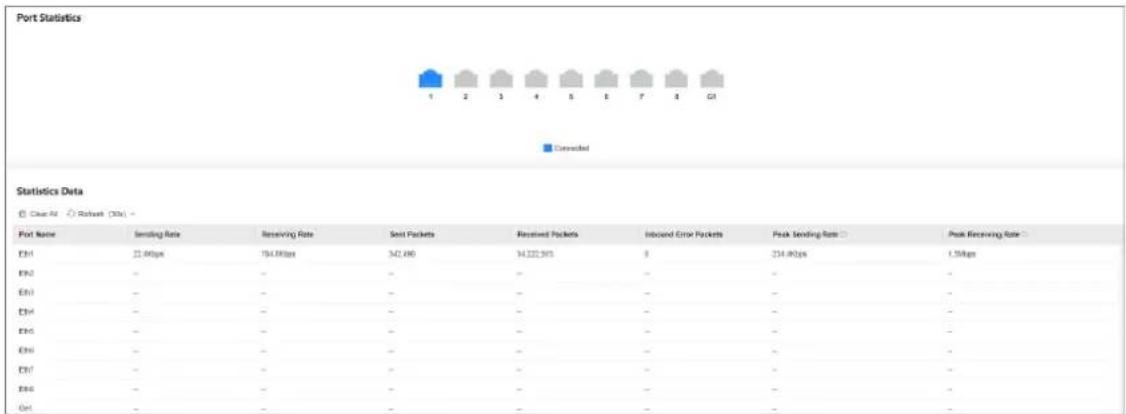The height and width of the screenshot is (414, 1126).
Task: Click the Peak Receiving Rate column header
Action: point(984,235)
